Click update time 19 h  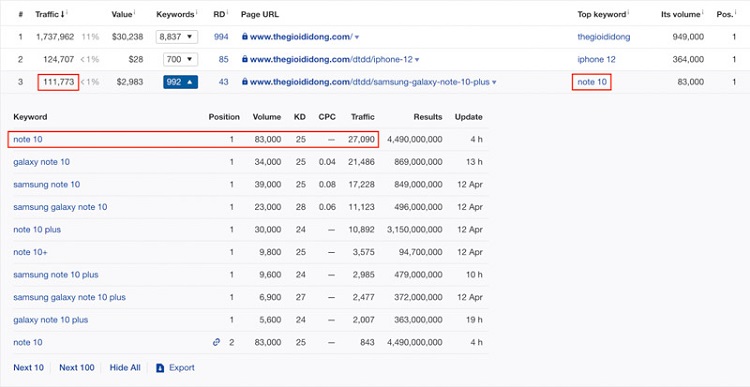click(x=474, y=320)
